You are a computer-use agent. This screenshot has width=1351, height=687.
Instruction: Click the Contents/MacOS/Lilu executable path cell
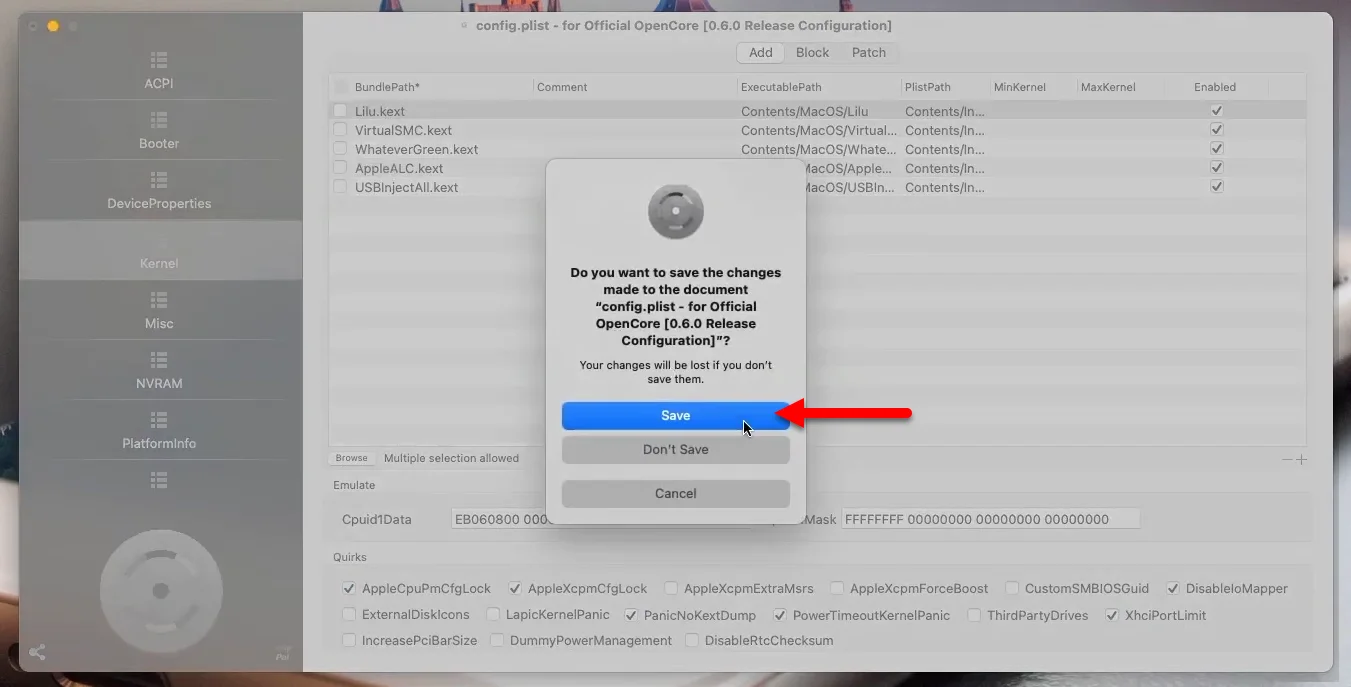pyautogui.click(x=804, y=111)
